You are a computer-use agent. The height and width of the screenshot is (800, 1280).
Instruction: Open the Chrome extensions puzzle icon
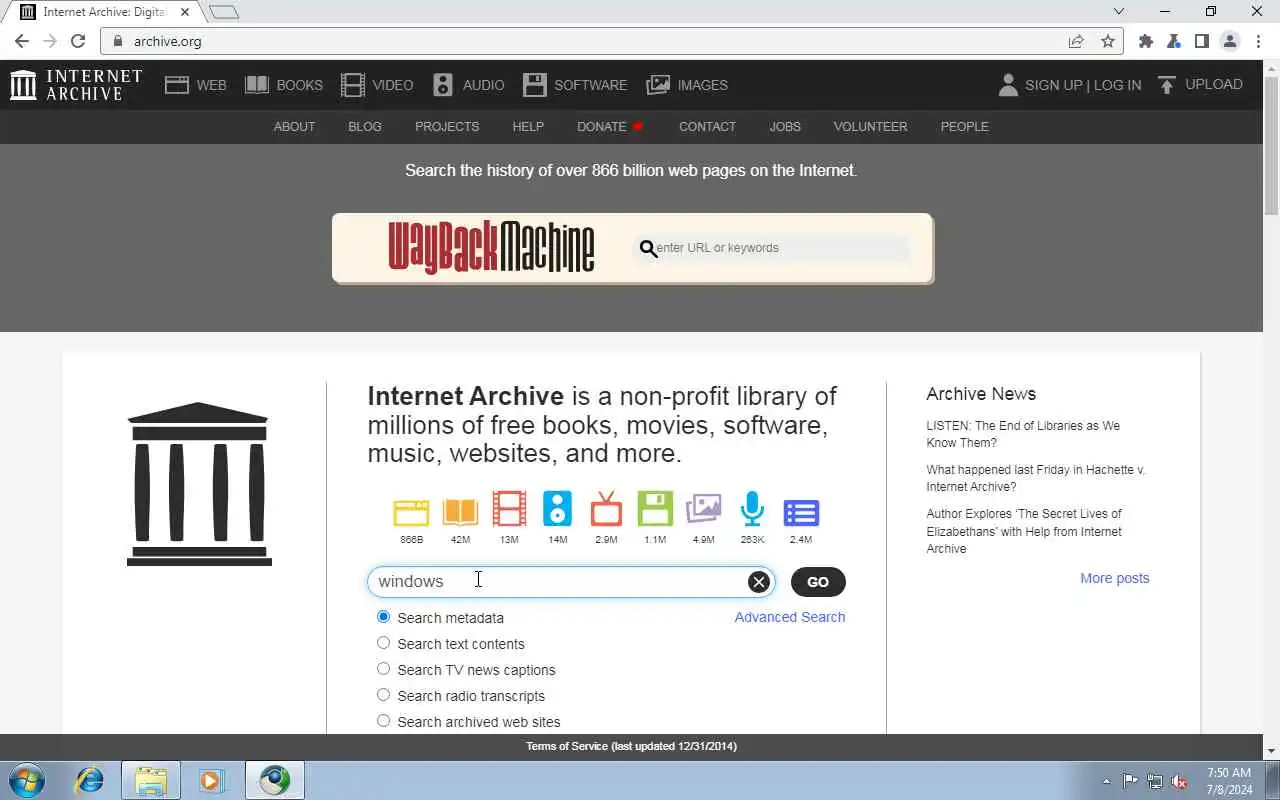tap(1146, 41)
